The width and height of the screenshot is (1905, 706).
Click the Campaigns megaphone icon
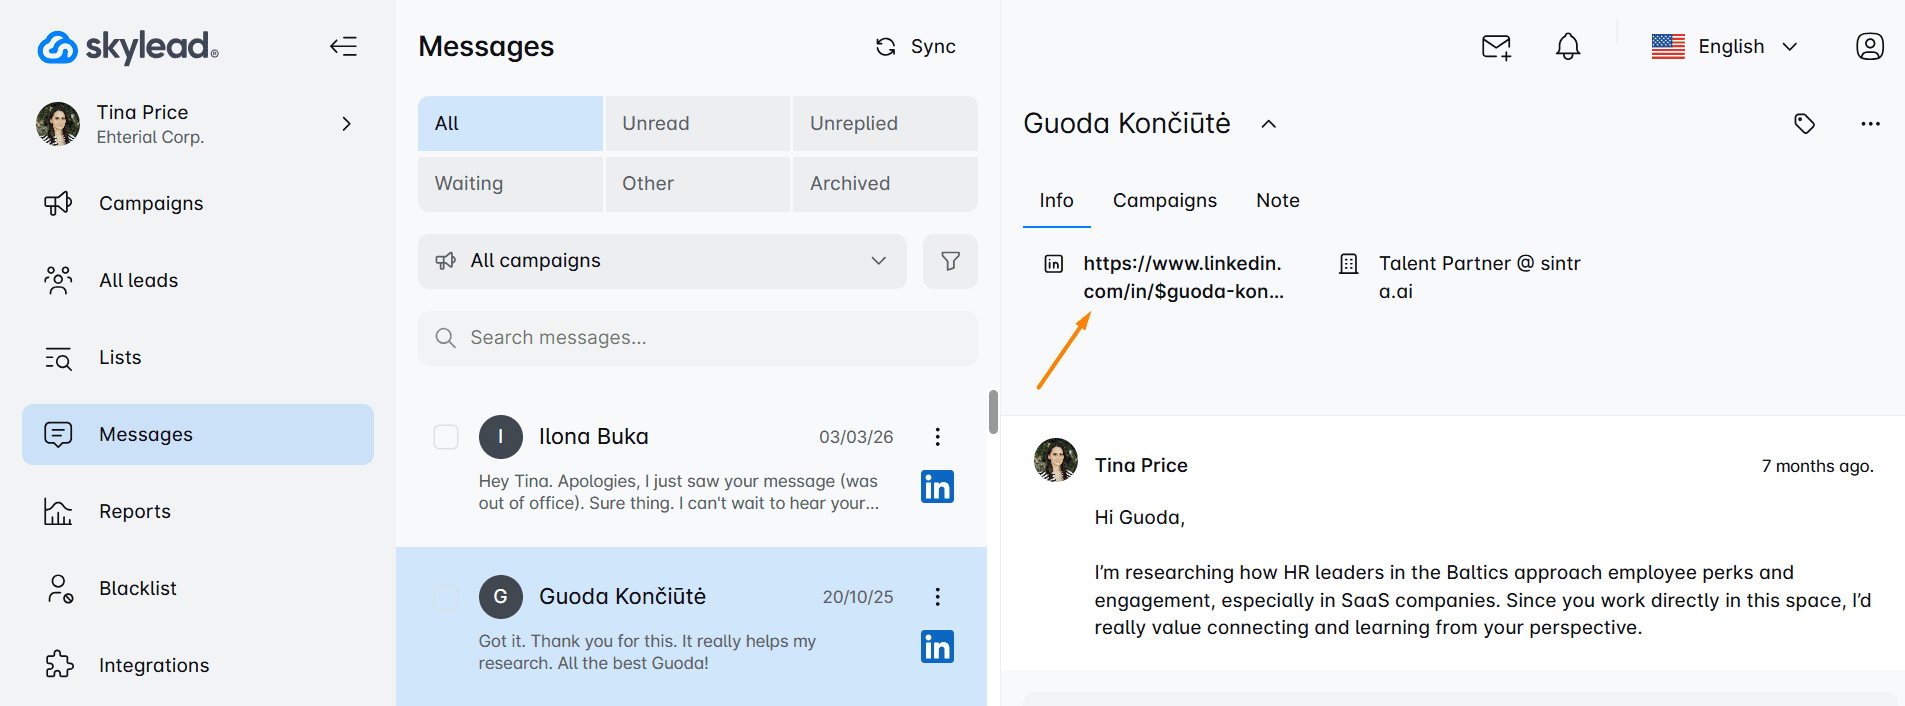58,203
